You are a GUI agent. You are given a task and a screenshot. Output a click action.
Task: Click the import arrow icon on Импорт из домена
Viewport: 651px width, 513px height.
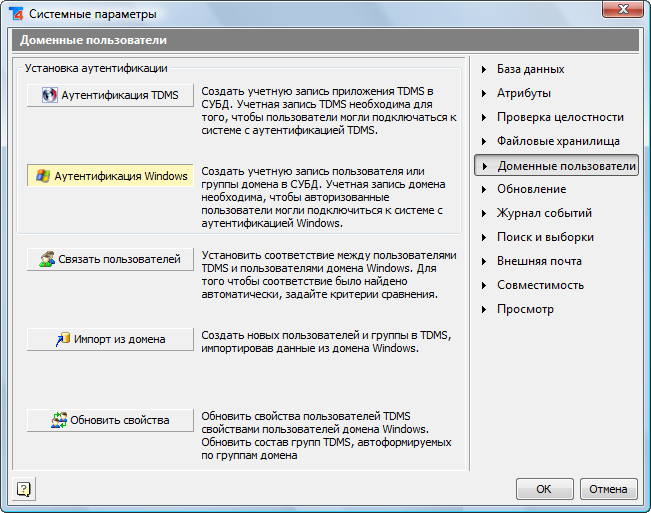[63, 339]
